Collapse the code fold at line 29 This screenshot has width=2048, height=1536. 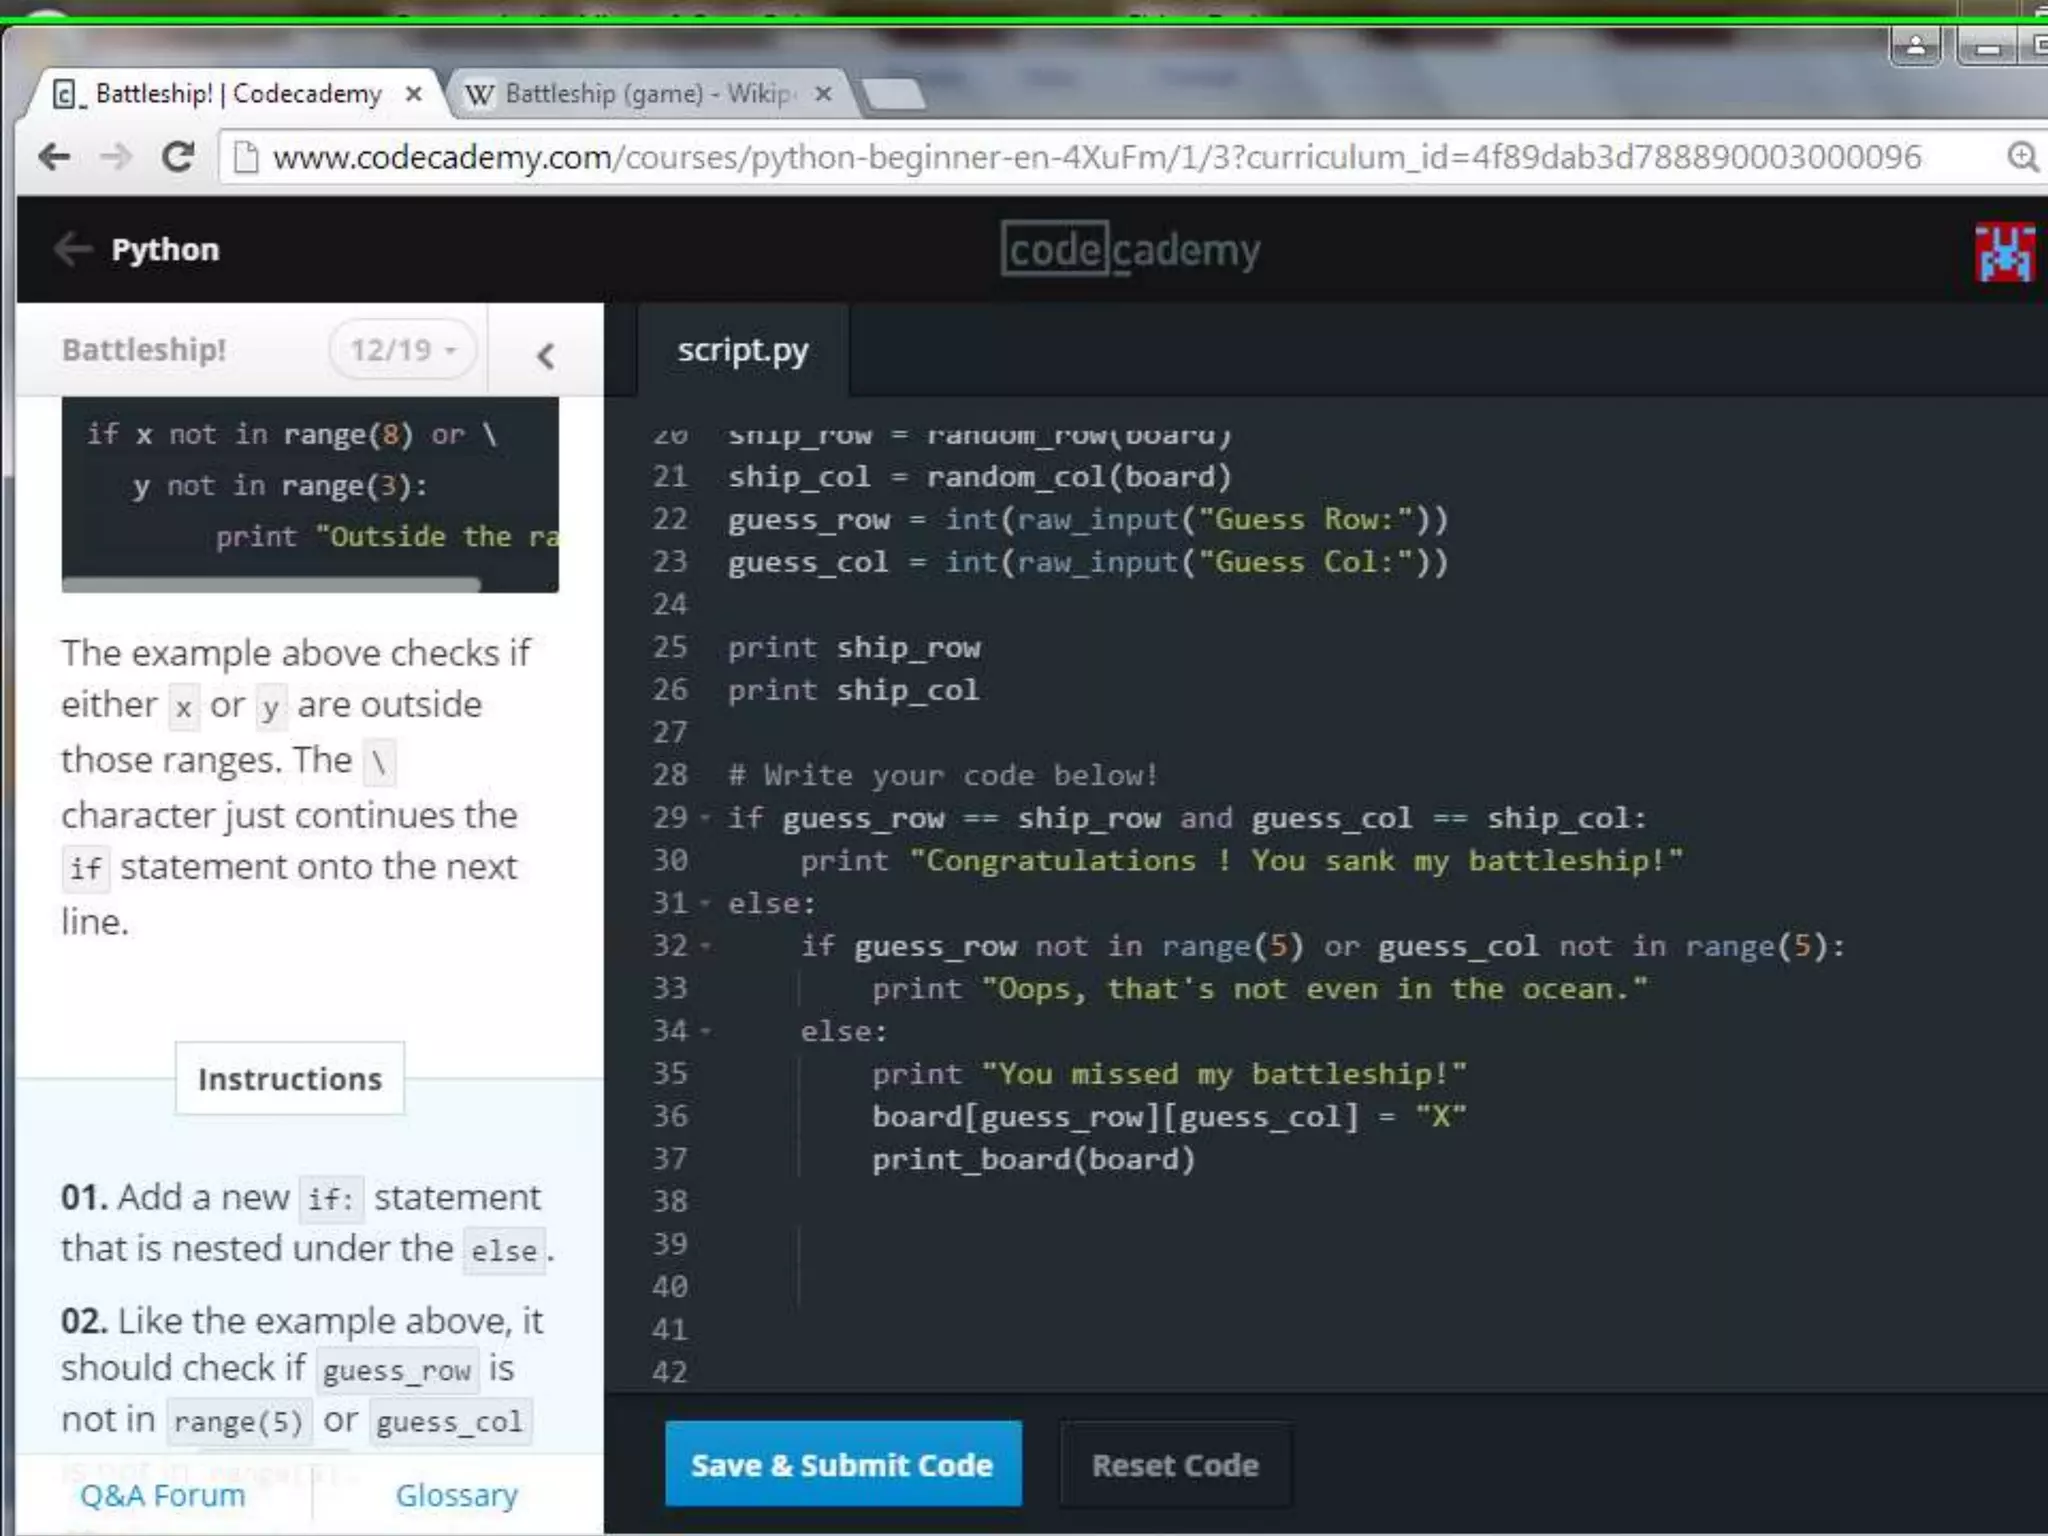706,819
